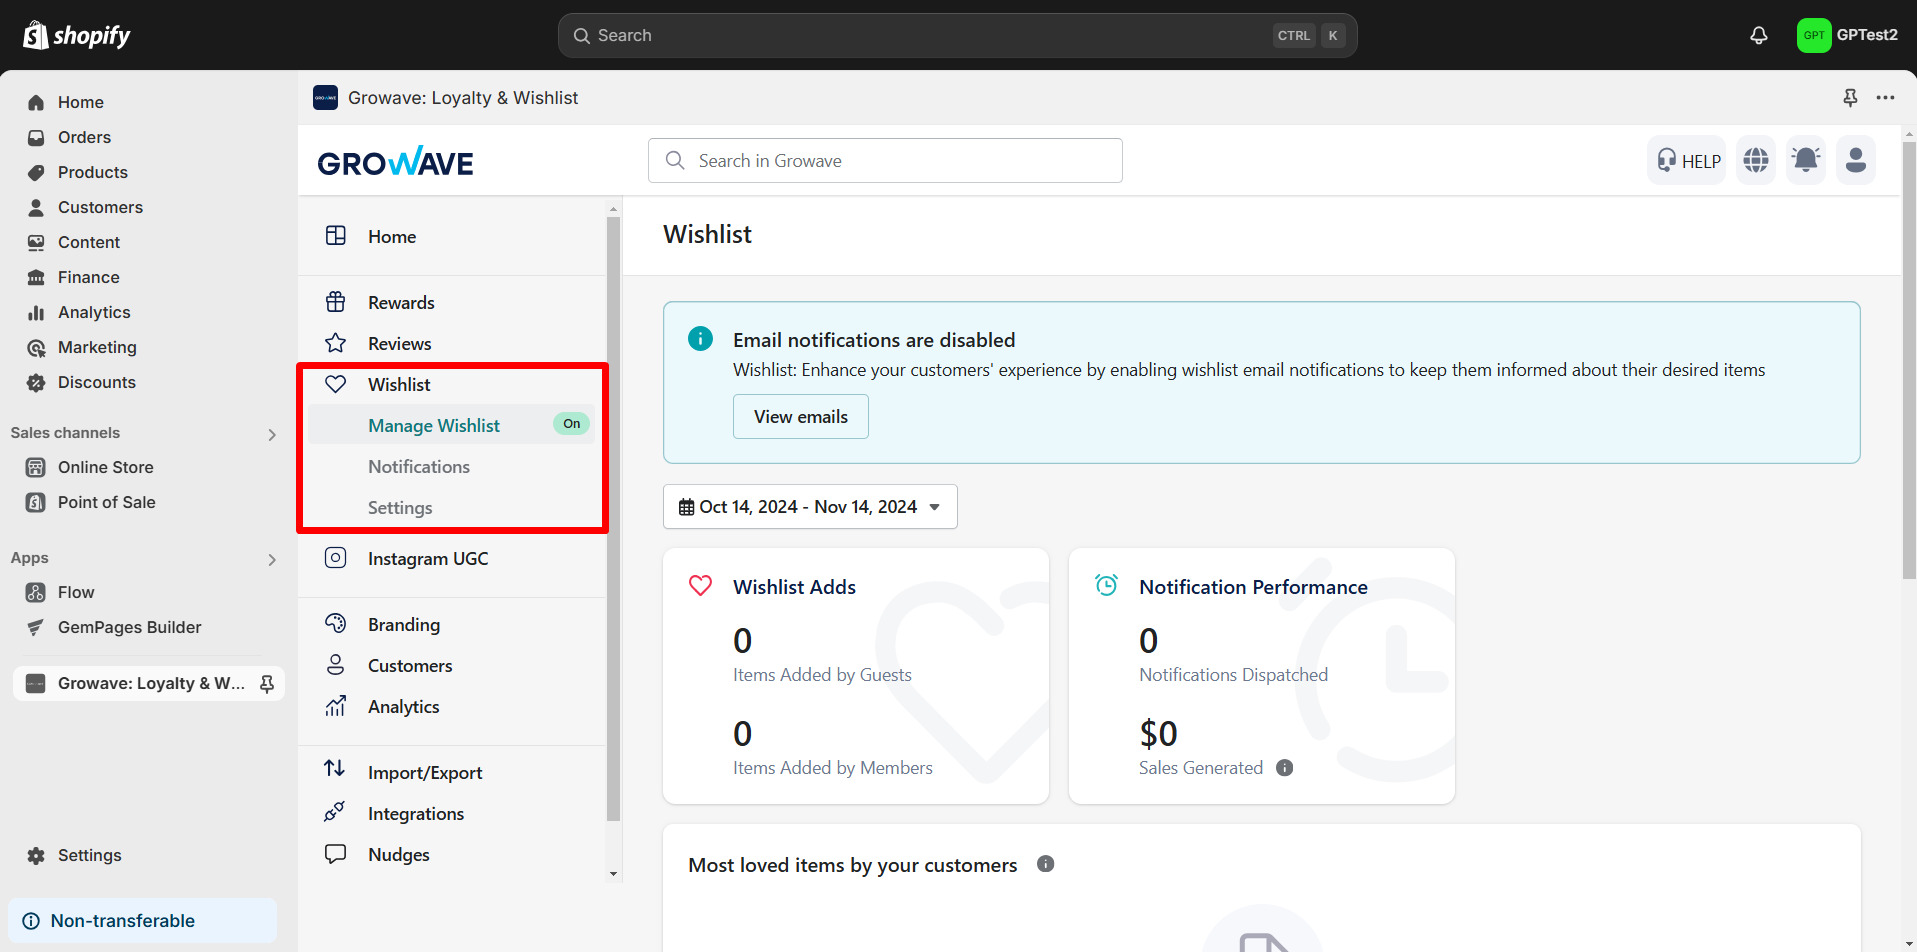
Task: Open Growave notifications bell icon
Action: point(1805,160)
